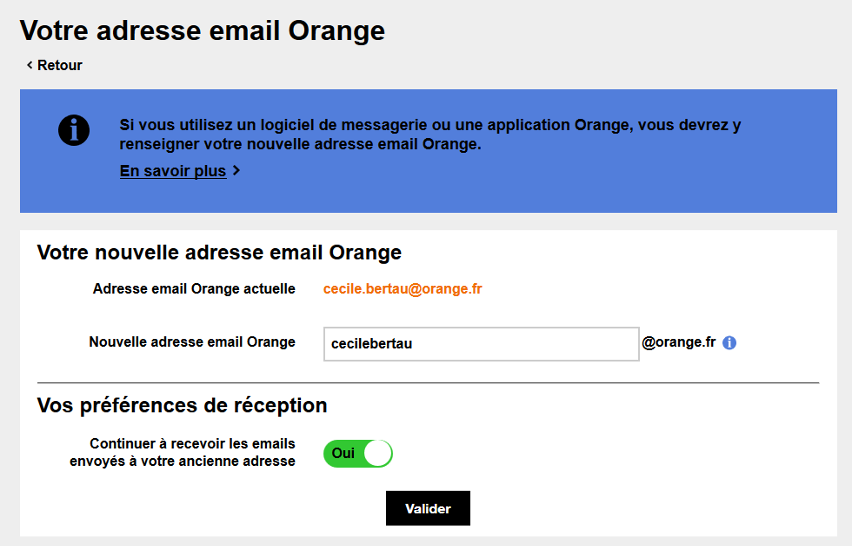Click the page title Votre adresse email Orange
852x546 pixels.
pos(202,30)
